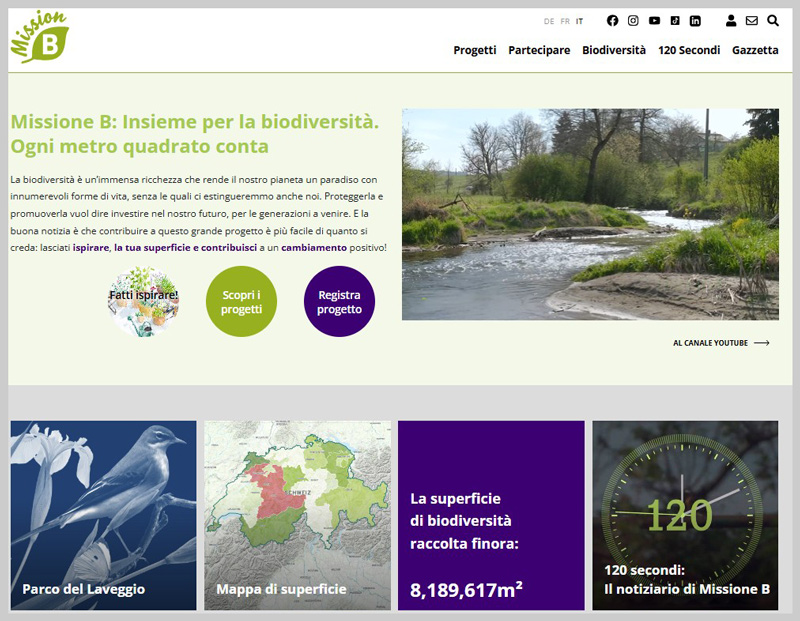Click the YouTube icon in header
This screenshot has height=621, width=800.
click(654, 21)
